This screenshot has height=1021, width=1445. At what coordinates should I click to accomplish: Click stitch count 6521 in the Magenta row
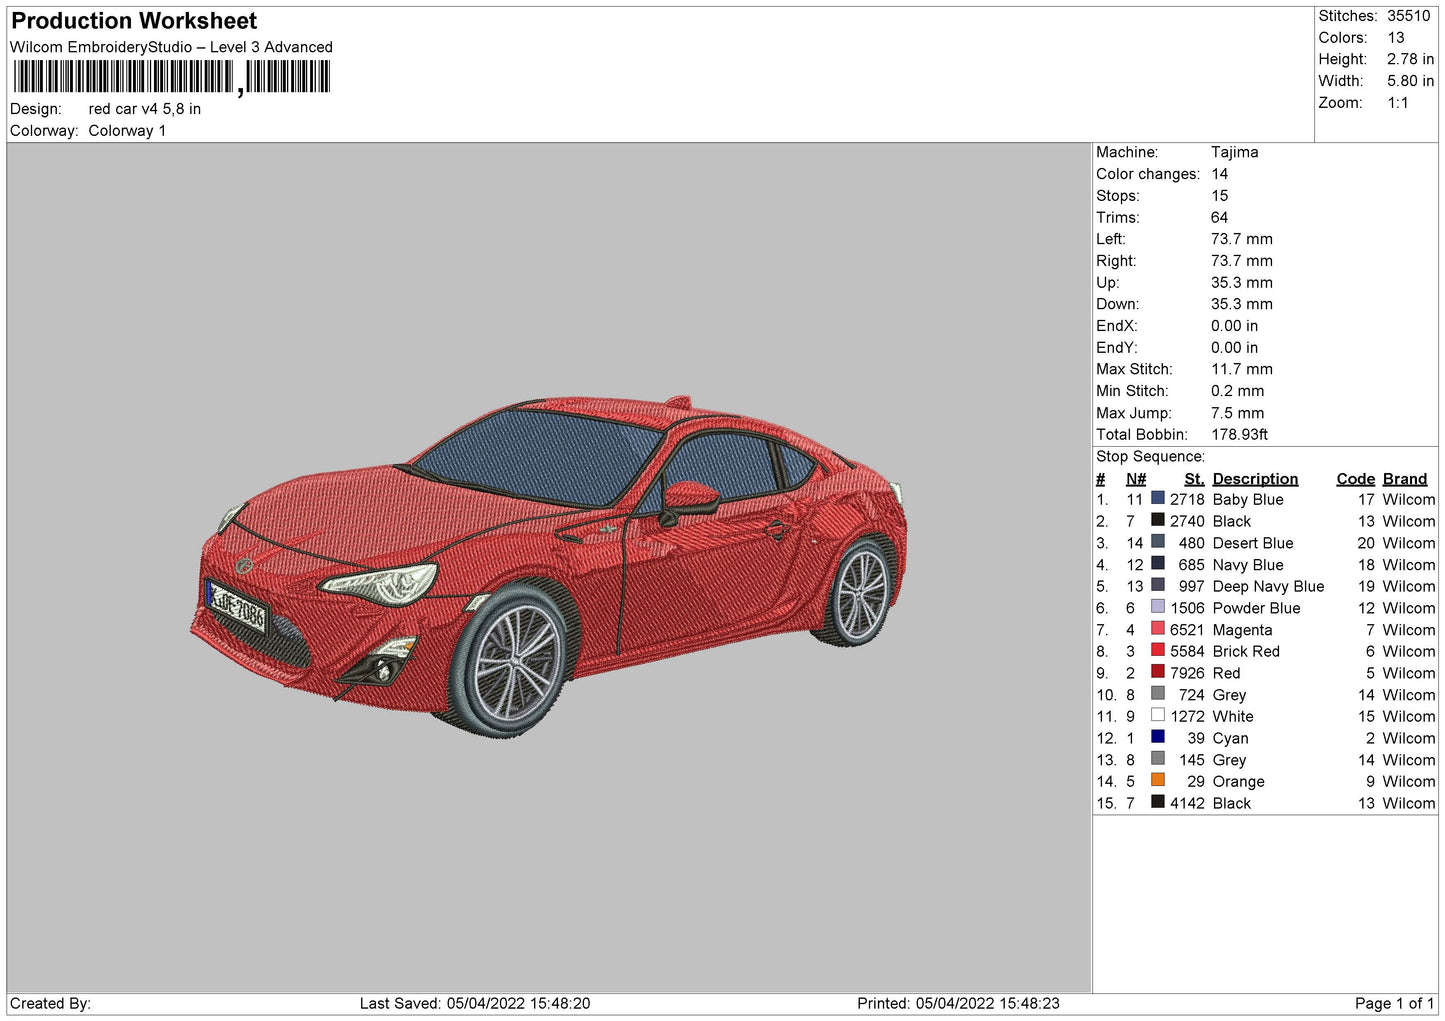[1187, 630]
